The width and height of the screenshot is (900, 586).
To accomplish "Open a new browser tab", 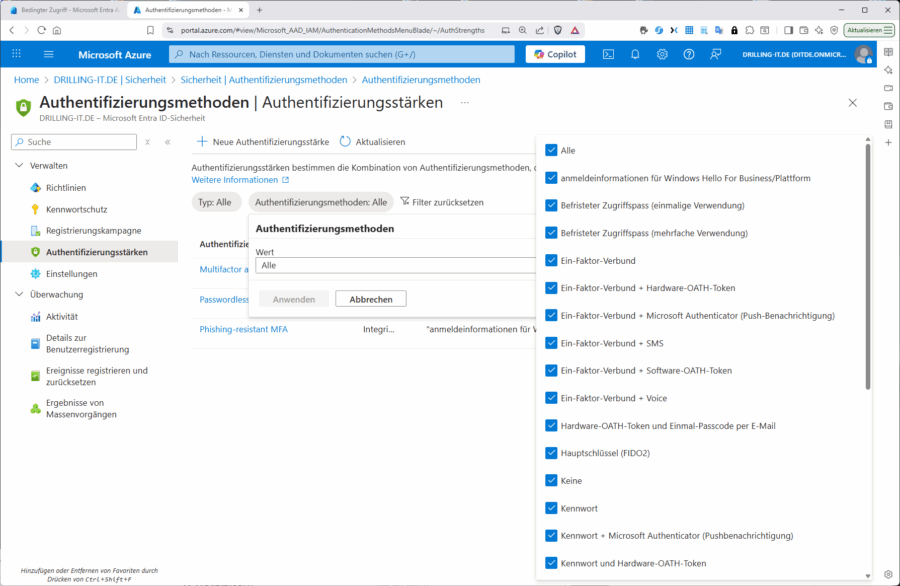I will 259,10.
